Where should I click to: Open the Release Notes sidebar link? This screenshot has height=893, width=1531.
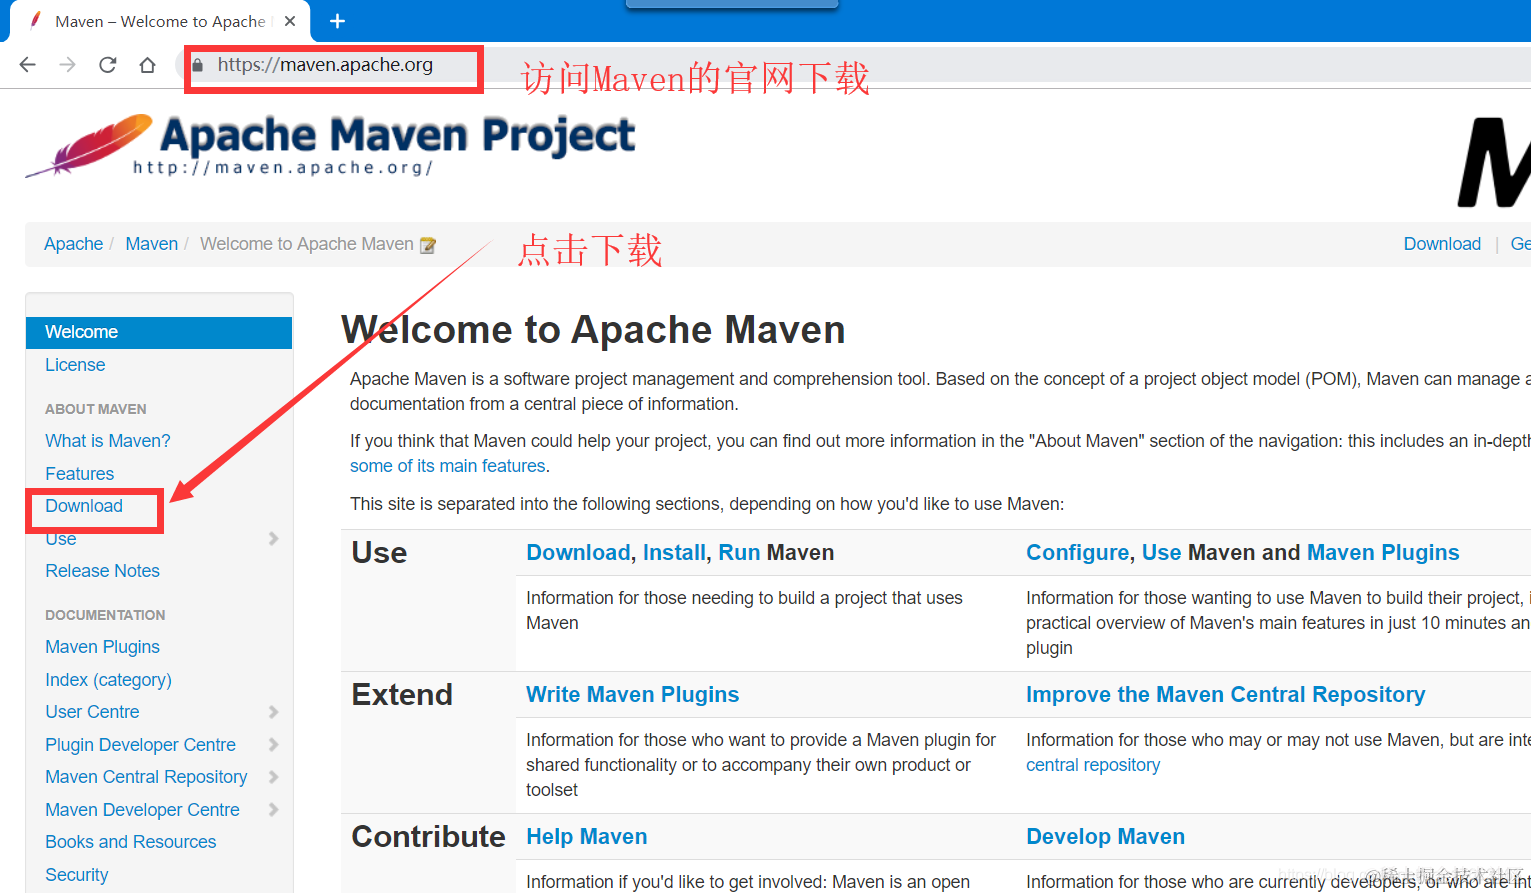click(x=103, y=571)
